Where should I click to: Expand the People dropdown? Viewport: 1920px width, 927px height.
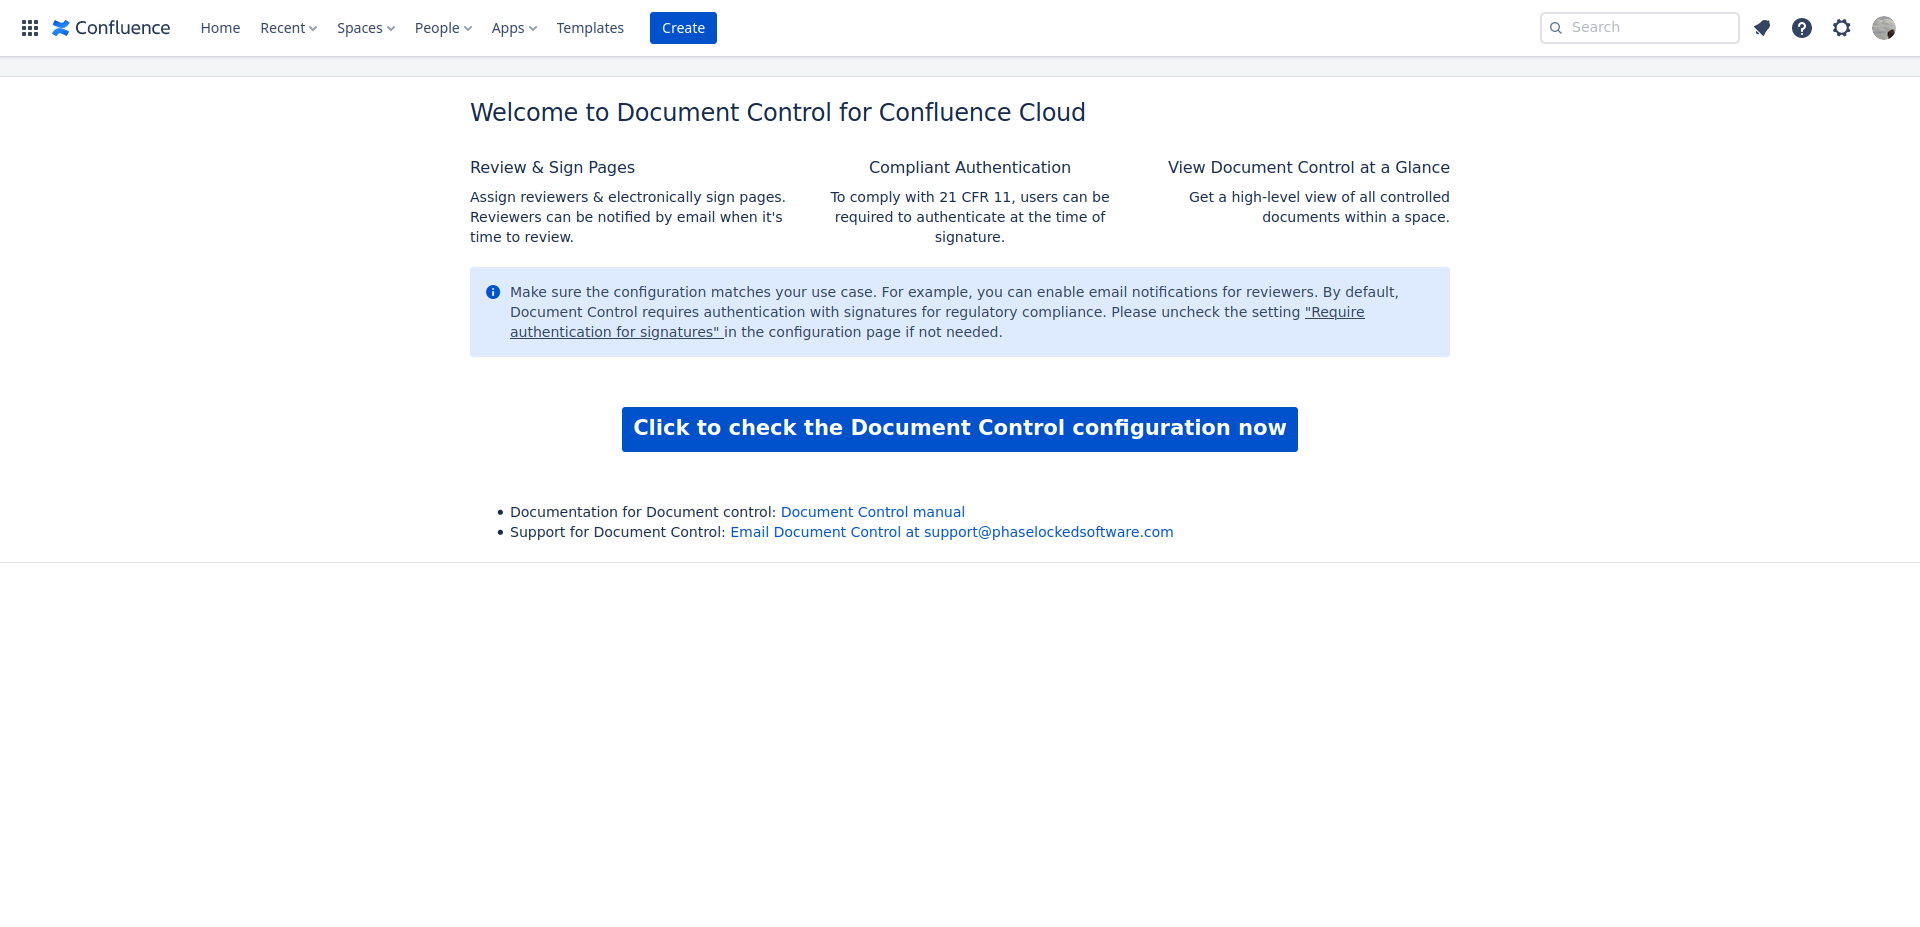point(443,28)
